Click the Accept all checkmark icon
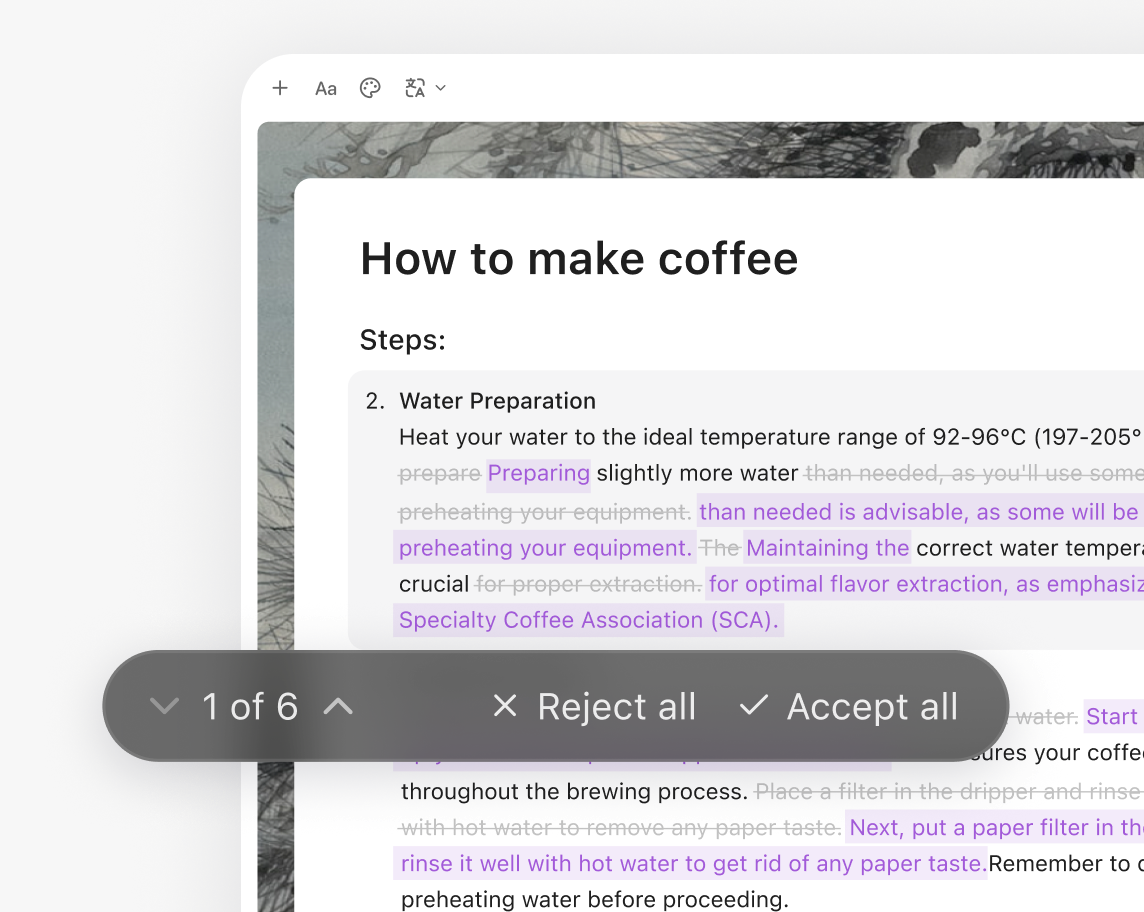1144x912 pixels. click(754, 706)
